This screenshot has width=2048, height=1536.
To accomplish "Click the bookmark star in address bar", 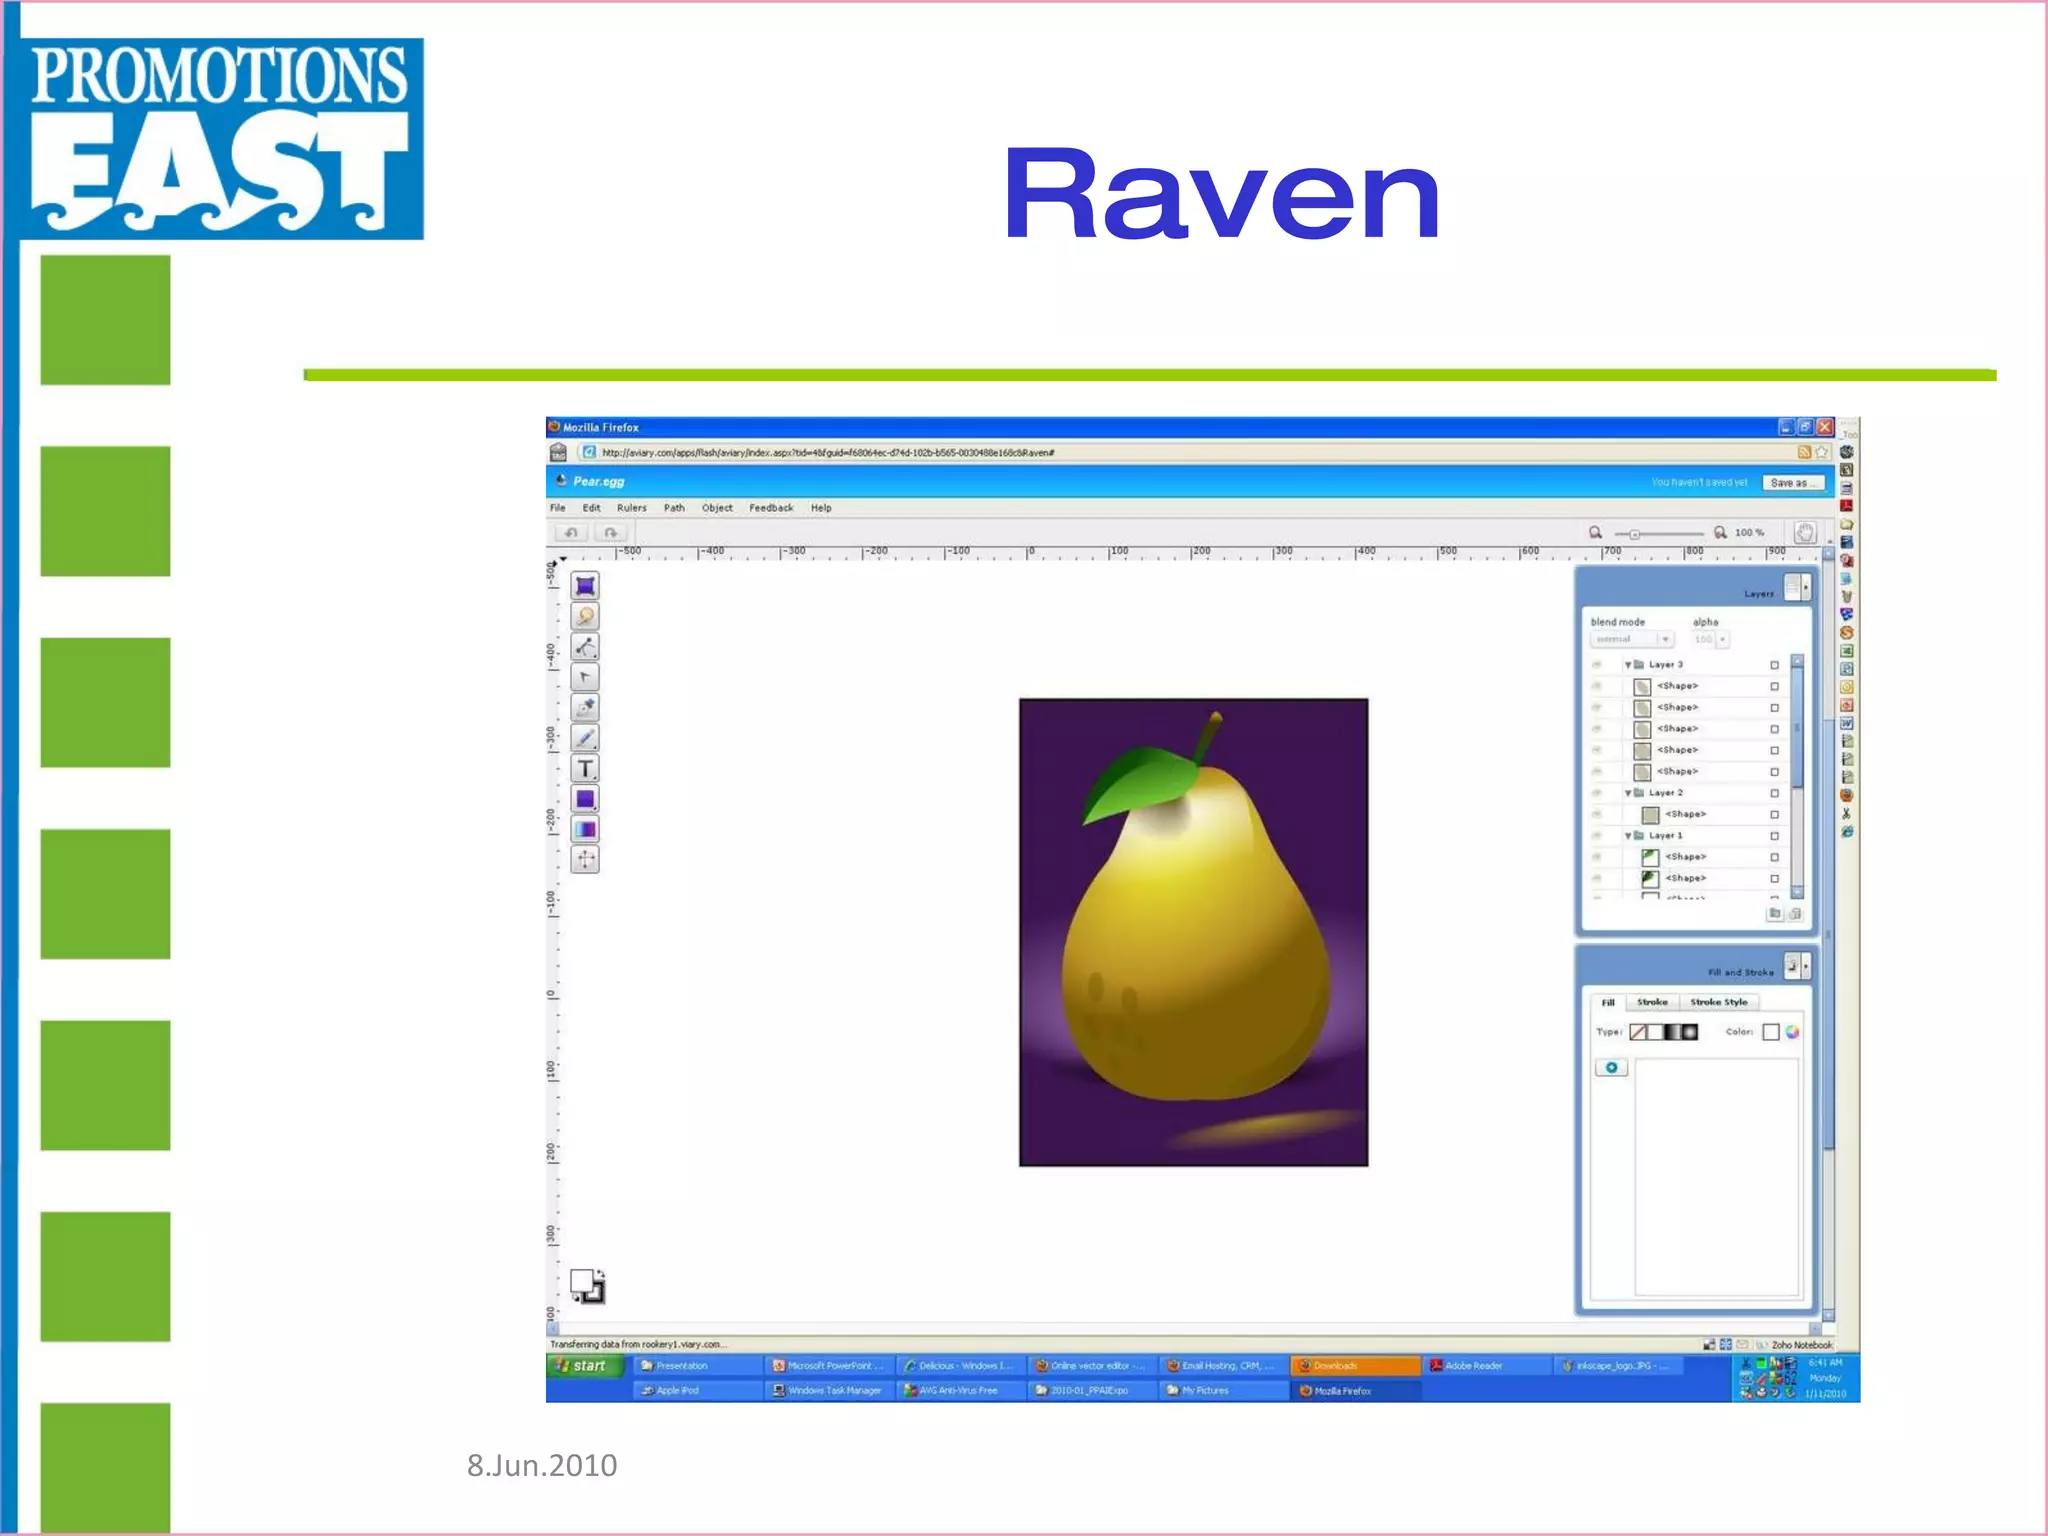I will (x=1821, y=452).
